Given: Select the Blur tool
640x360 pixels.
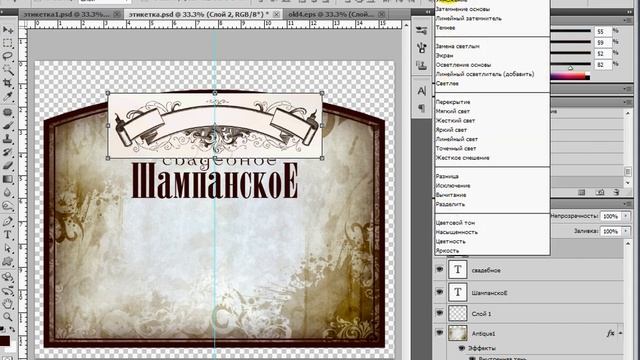Looking at the screenshot, I should (8, 192).
